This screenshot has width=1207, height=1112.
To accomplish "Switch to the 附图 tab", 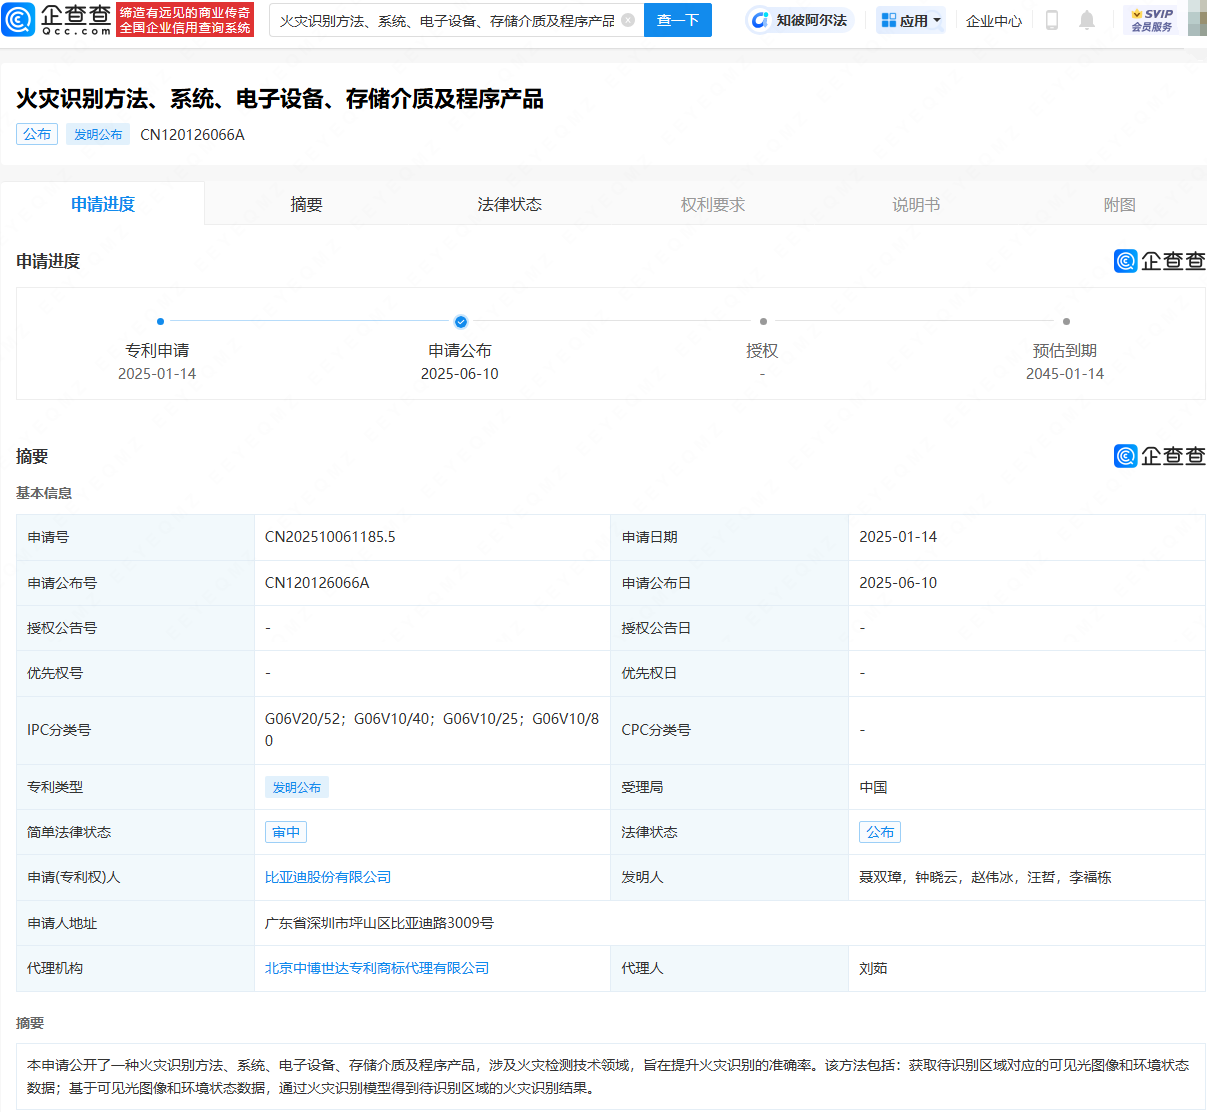I will pos(1120,204).
